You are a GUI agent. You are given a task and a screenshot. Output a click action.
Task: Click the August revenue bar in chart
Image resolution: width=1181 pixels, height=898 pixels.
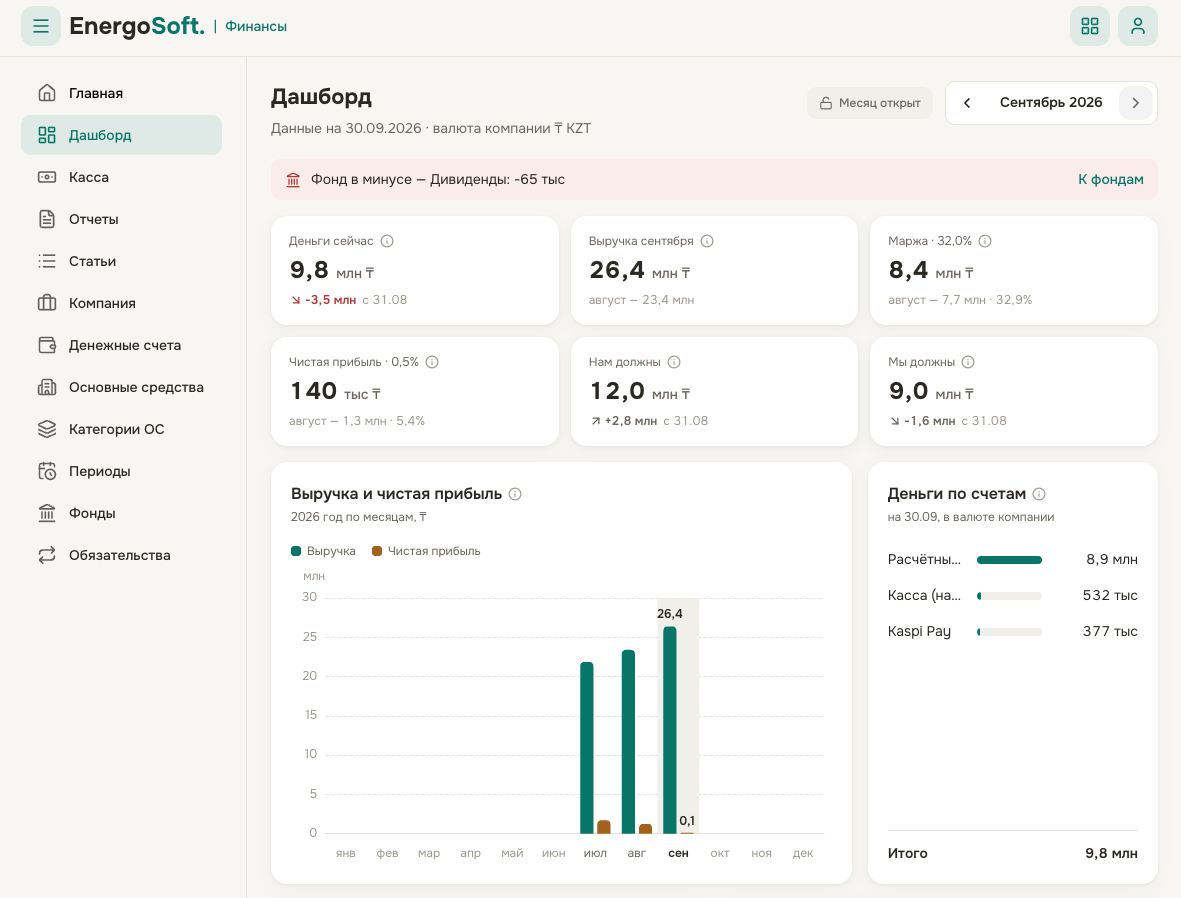click(x=628, y=742)
